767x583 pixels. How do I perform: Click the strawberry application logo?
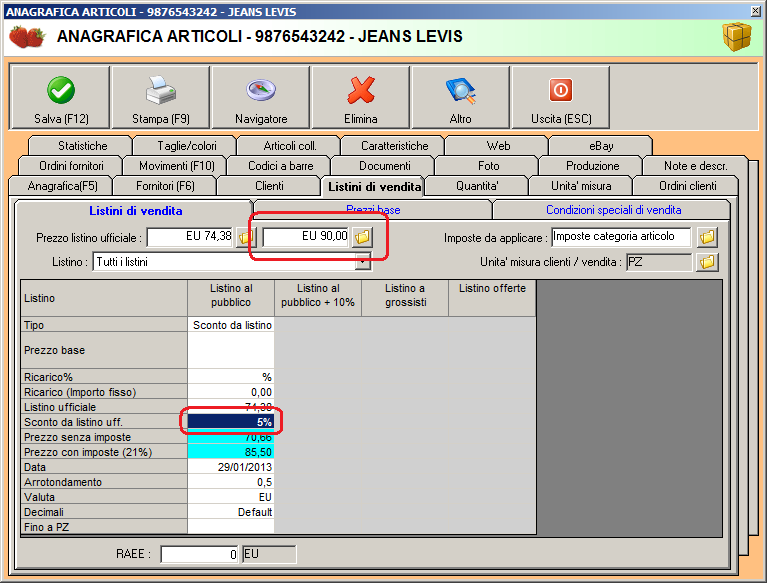click(x=27, y=37)
